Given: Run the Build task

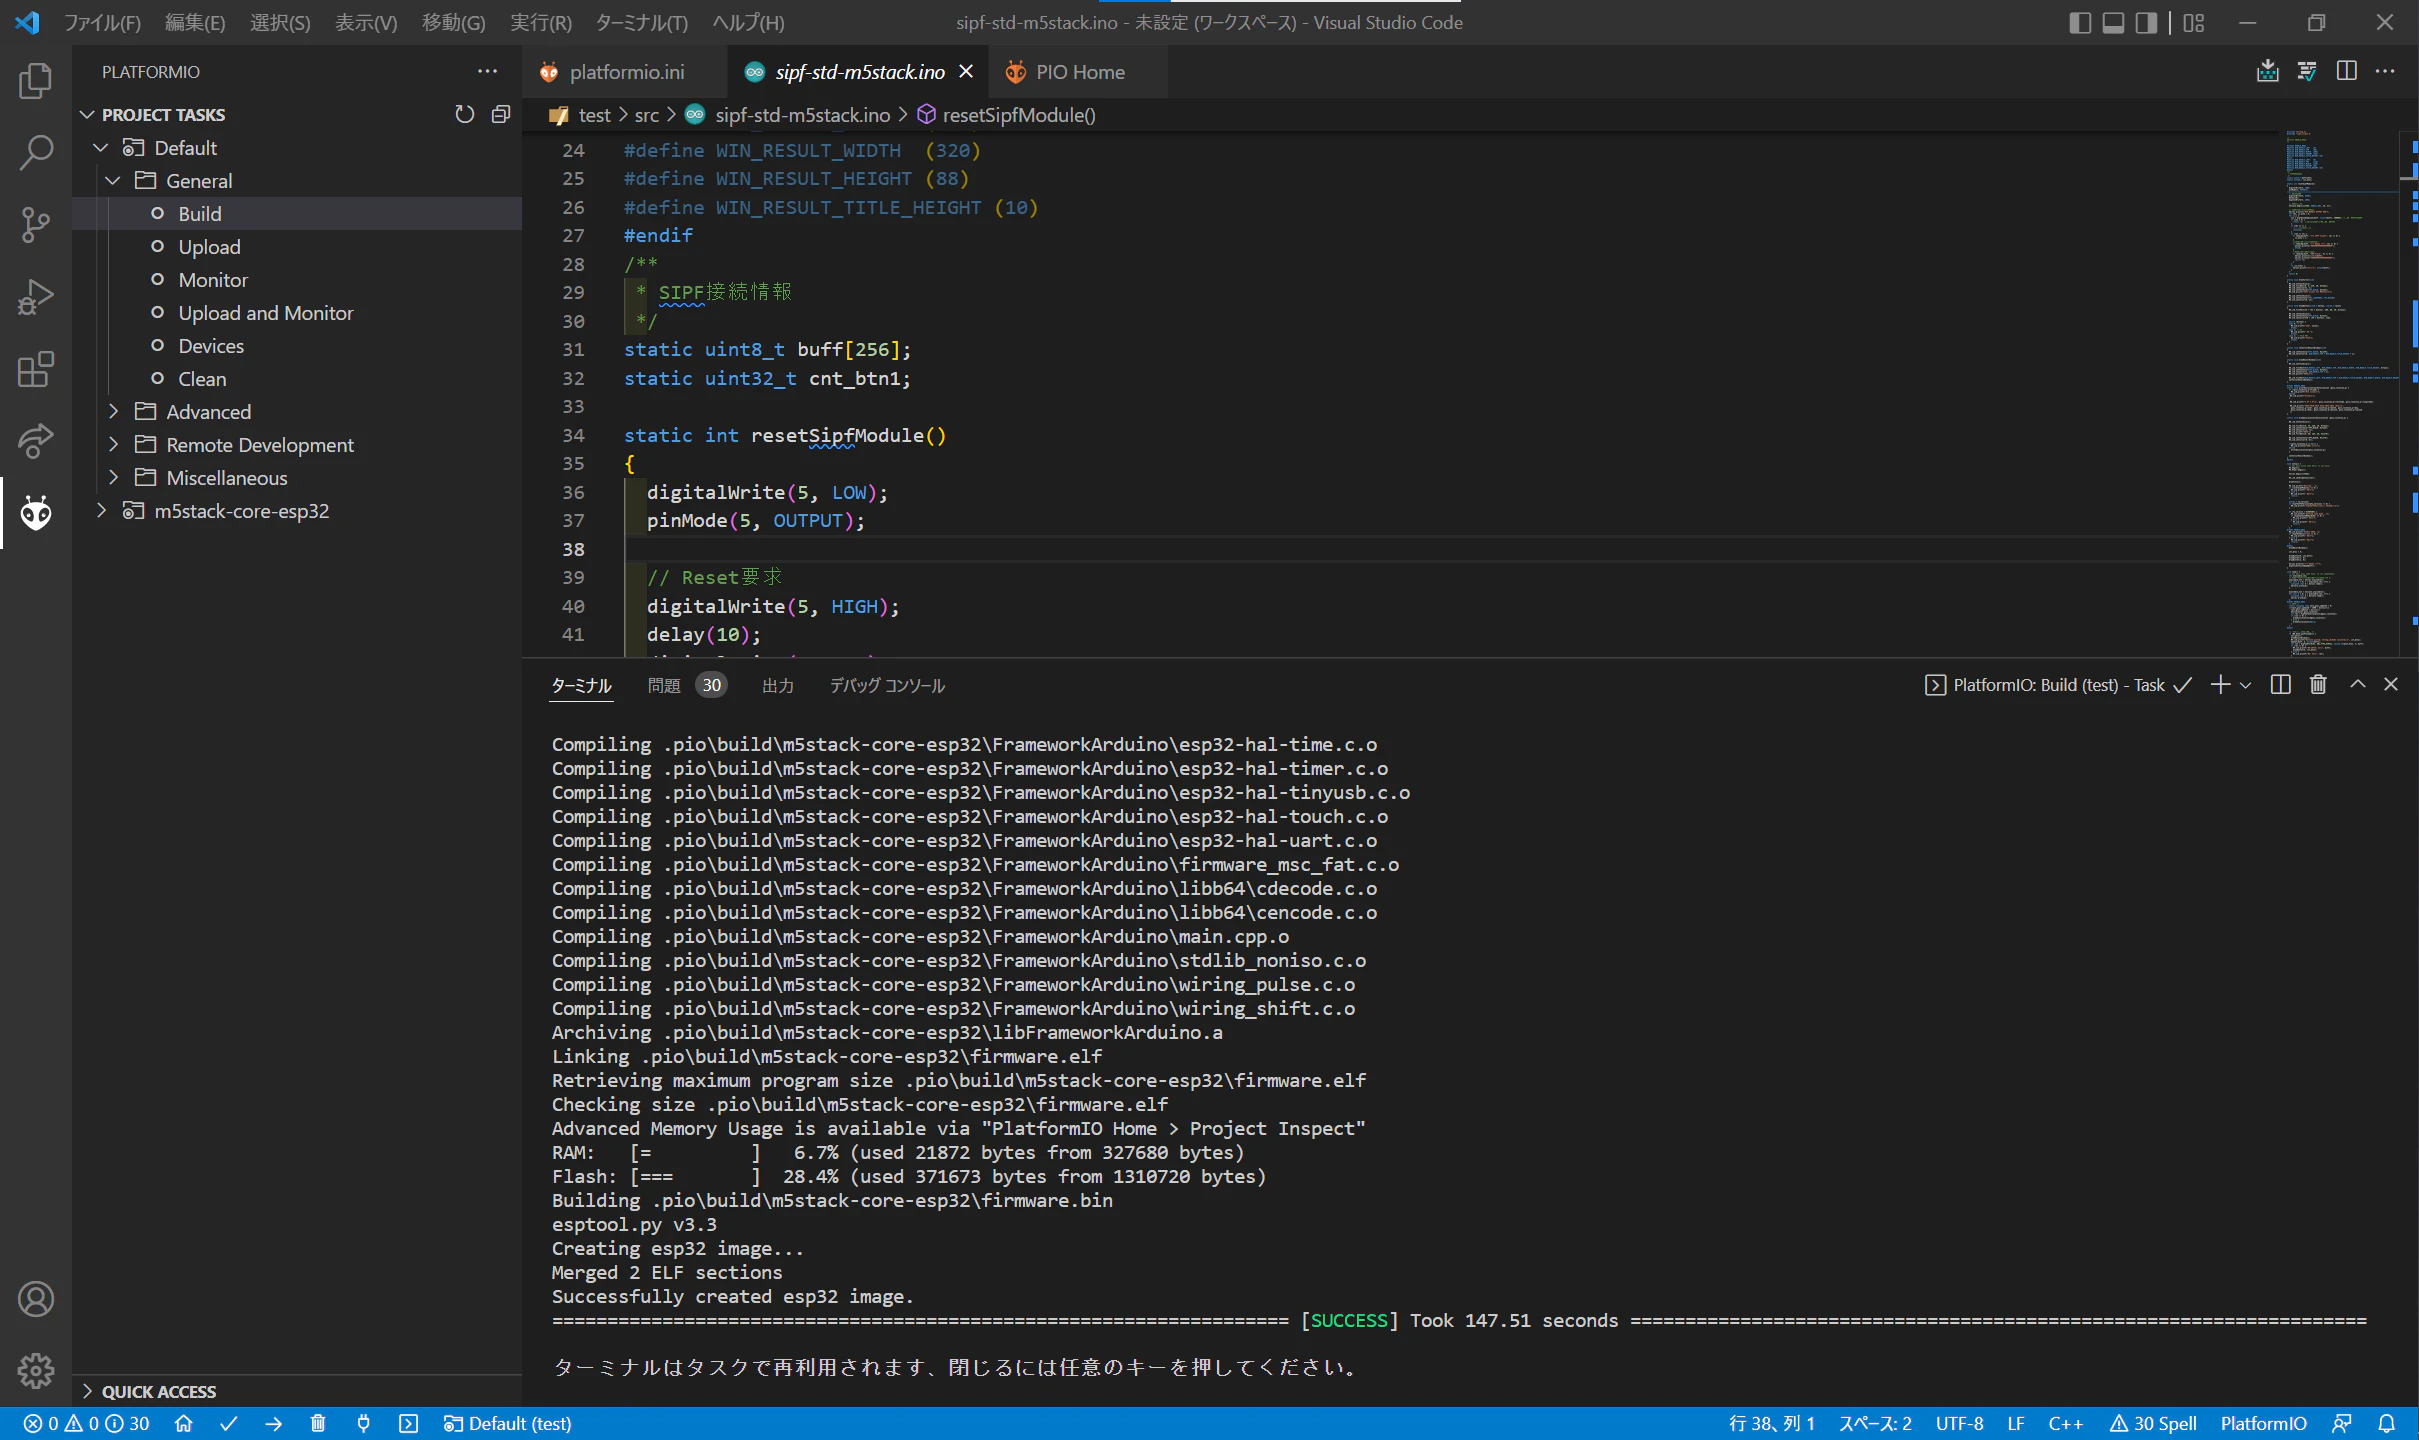Looking at the screenshot, I should [199, 214].
